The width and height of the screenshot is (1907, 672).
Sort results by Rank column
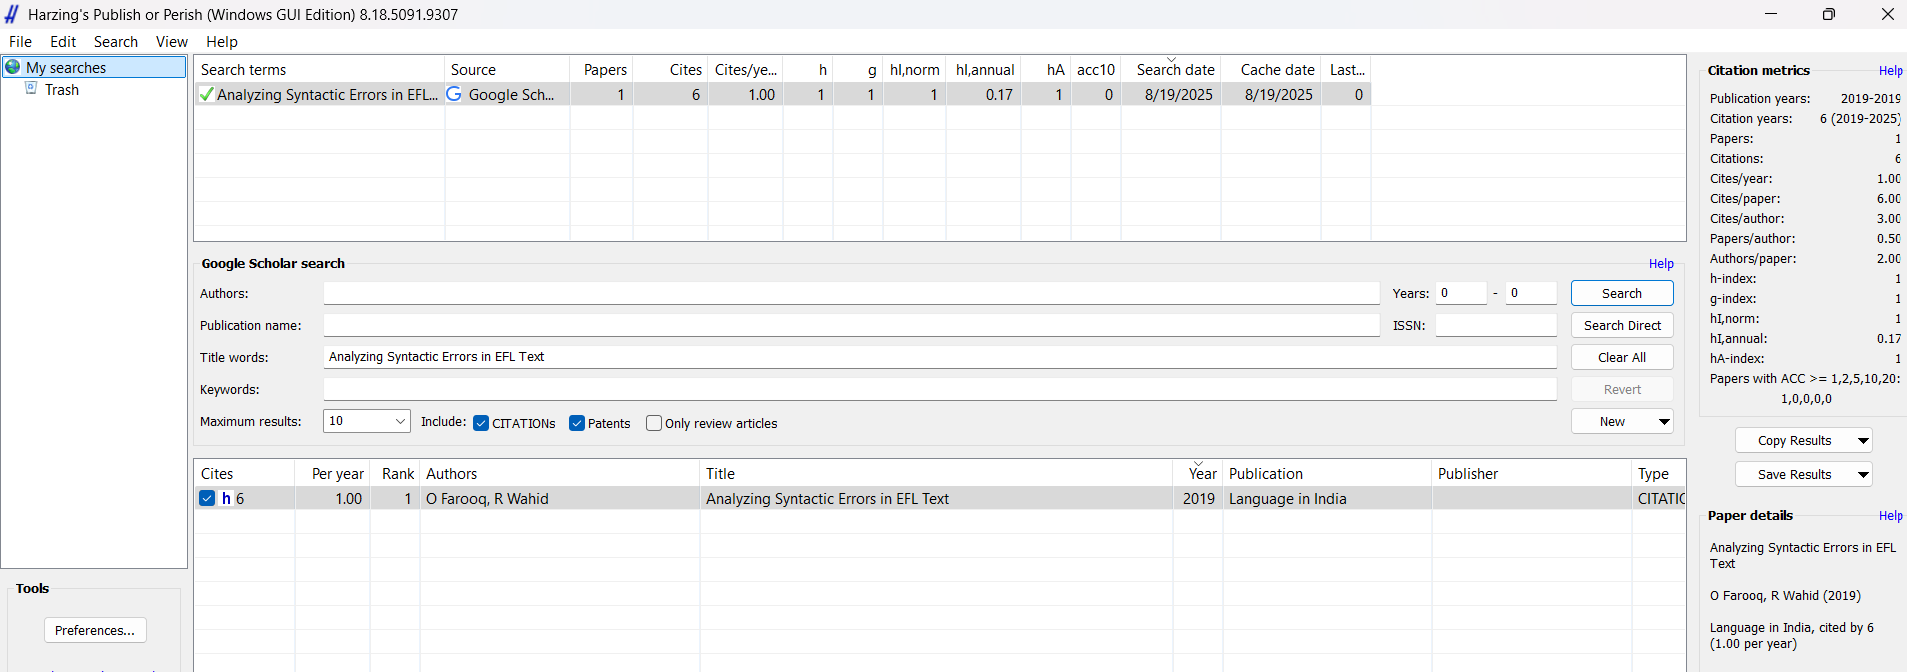395,474
